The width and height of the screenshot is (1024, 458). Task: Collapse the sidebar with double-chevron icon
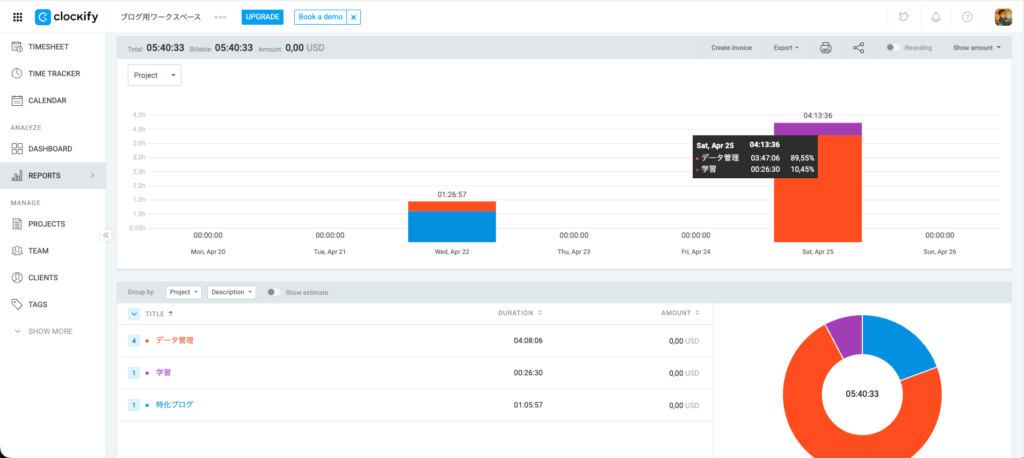click(x=106, y=234)
